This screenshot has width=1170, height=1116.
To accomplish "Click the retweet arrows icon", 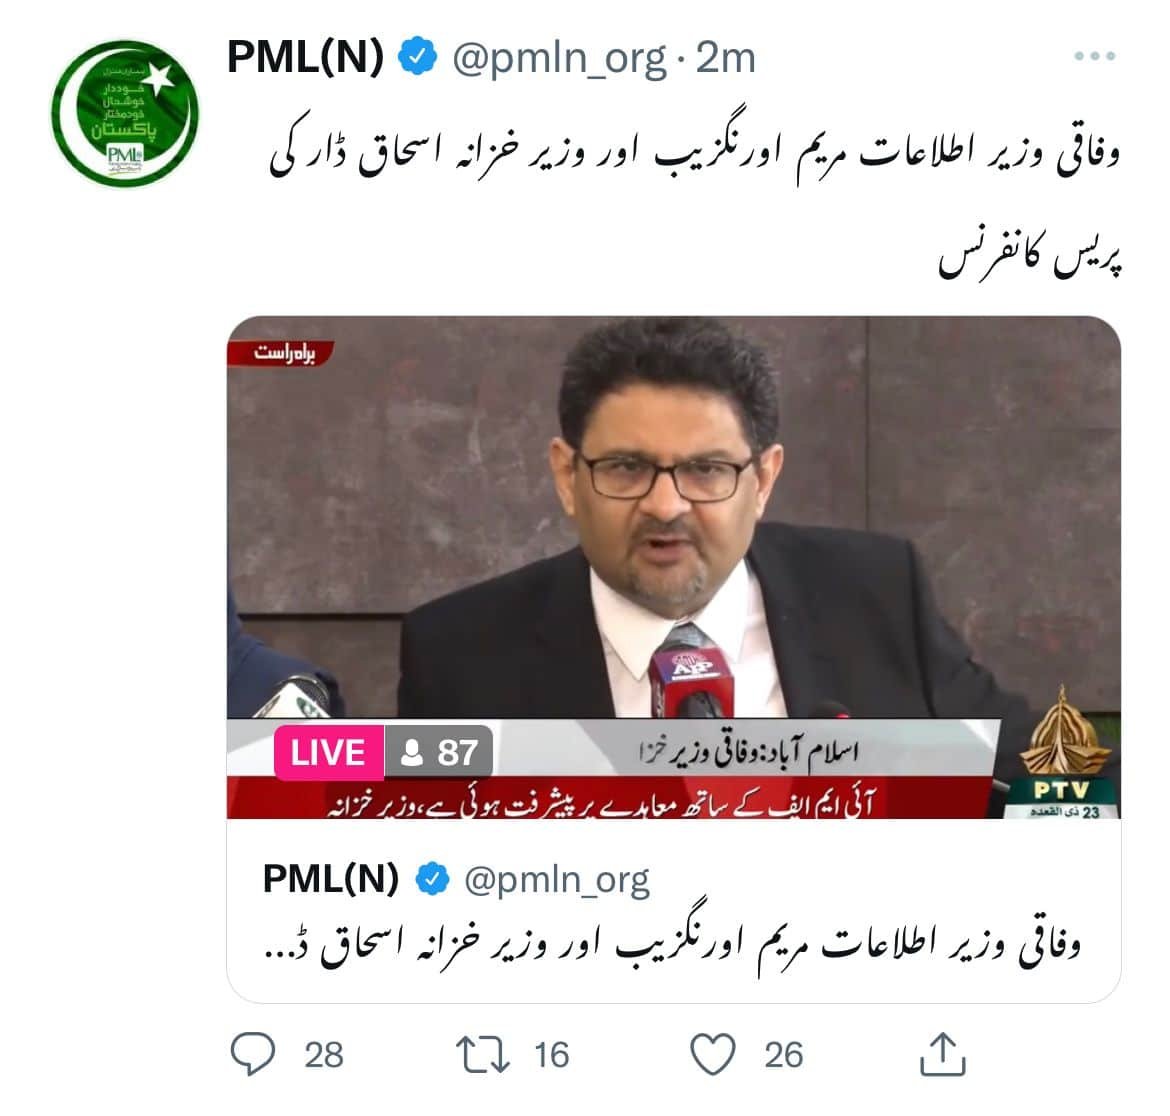I will [x=483, y=1055].
